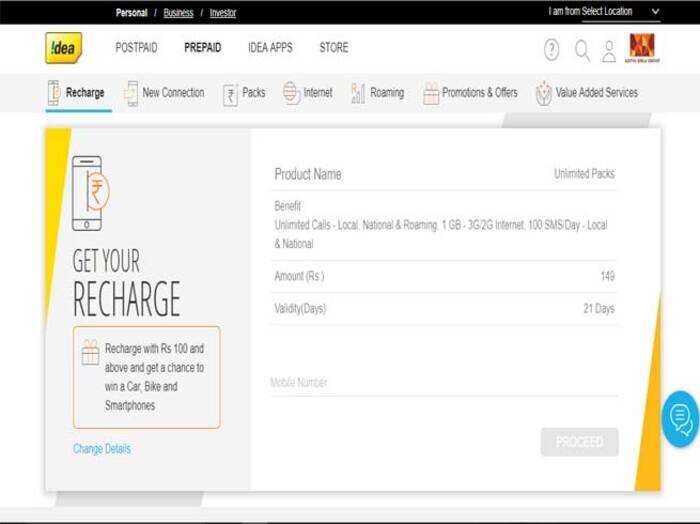This screenshot has height=524, width=700.
Task: Click the Promotions & Offers gift icon
Action: tap(431, 94)
